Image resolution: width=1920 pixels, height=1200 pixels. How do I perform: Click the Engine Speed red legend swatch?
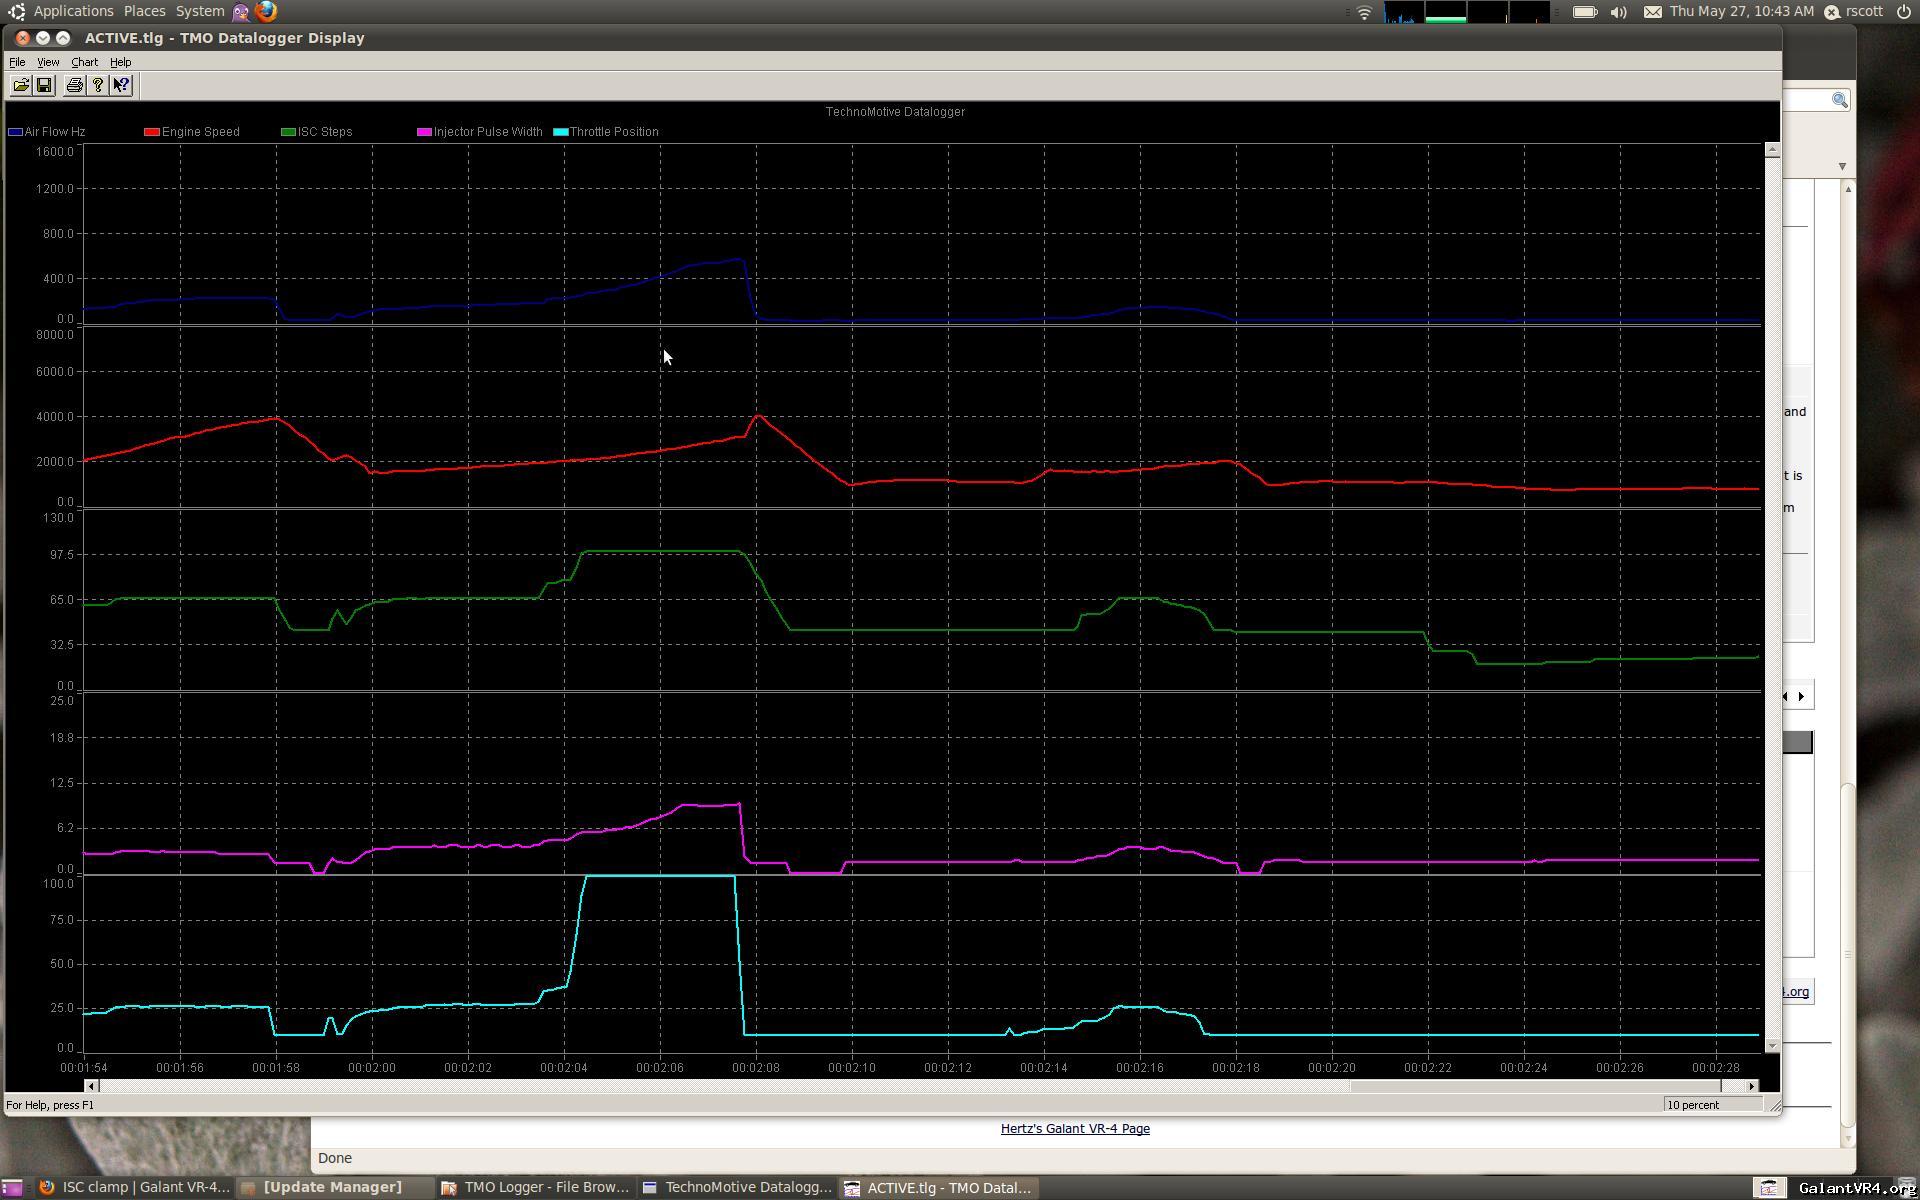point(152,132)
